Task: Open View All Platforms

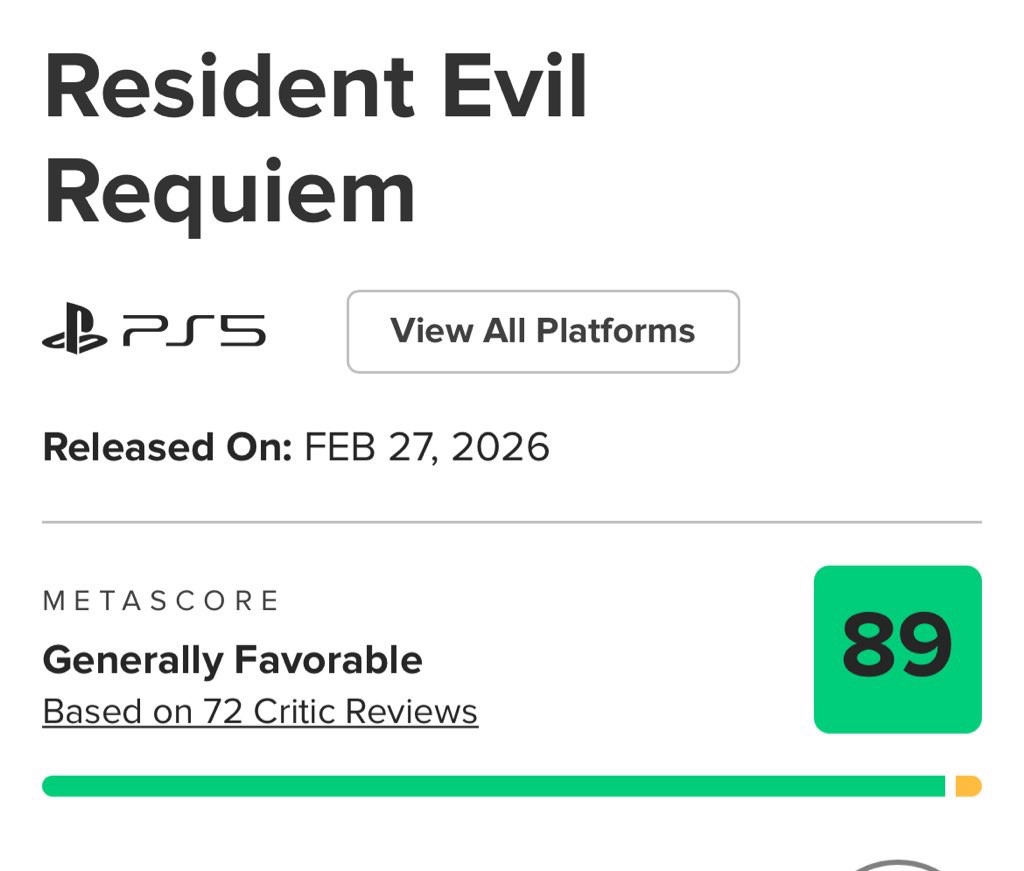Action: (x=543, y=332)
